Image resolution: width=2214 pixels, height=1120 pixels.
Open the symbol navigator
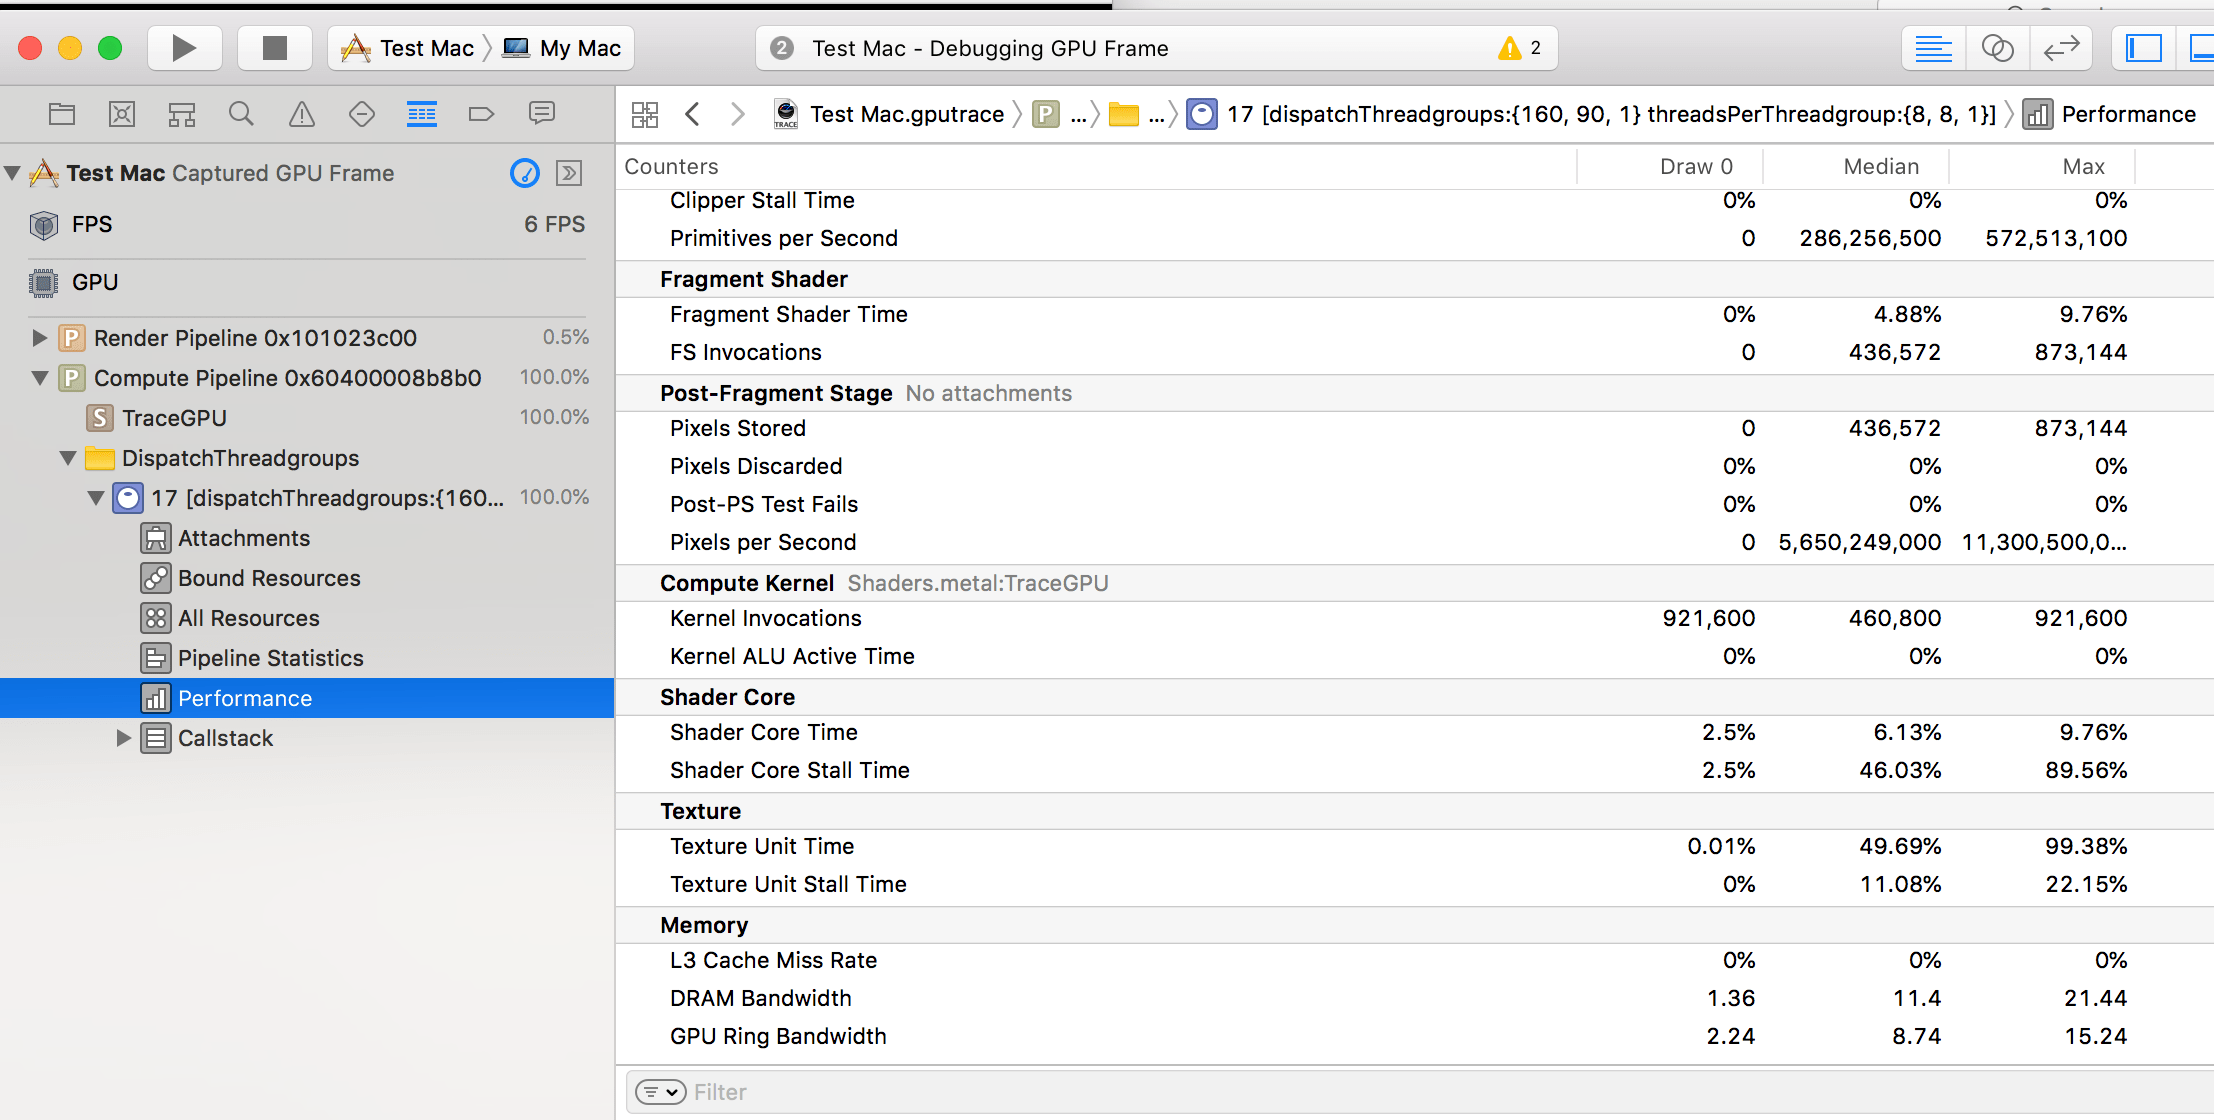[182, 114]
